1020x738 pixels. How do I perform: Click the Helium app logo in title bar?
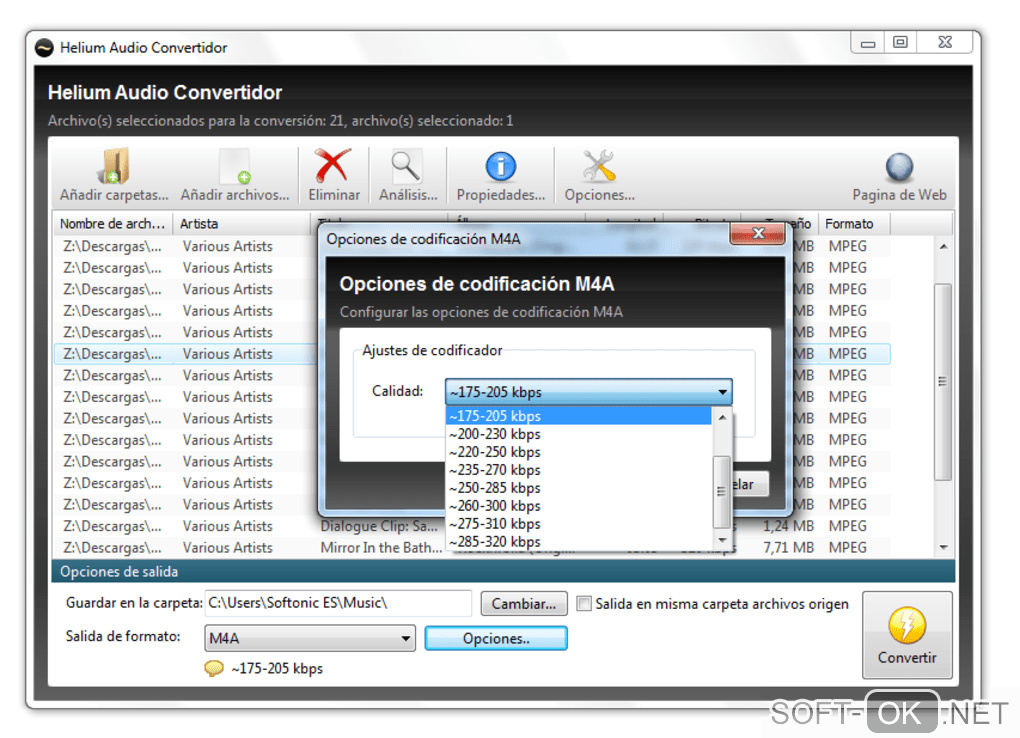click(44, 48)
